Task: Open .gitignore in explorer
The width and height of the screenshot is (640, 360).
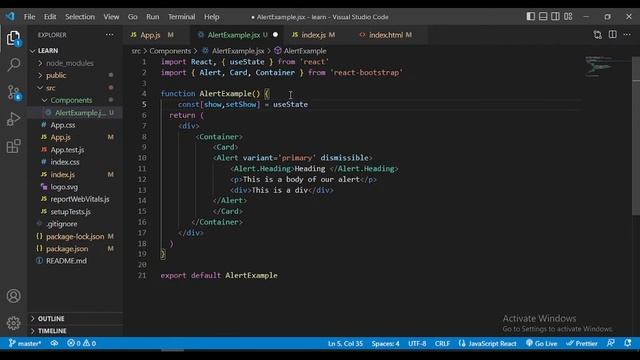Action: click(x=76, y=224)
